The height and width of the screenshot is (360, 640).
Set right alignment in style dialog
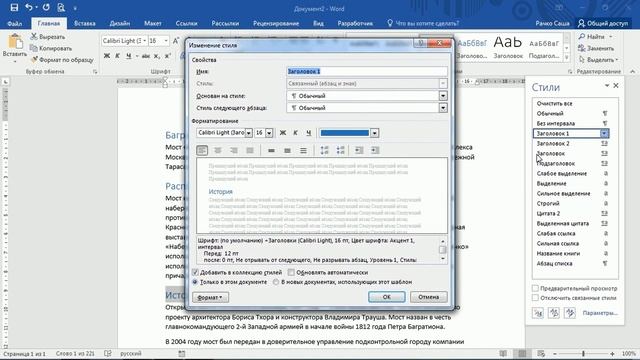pyautogui.click(x=234, y=151)
